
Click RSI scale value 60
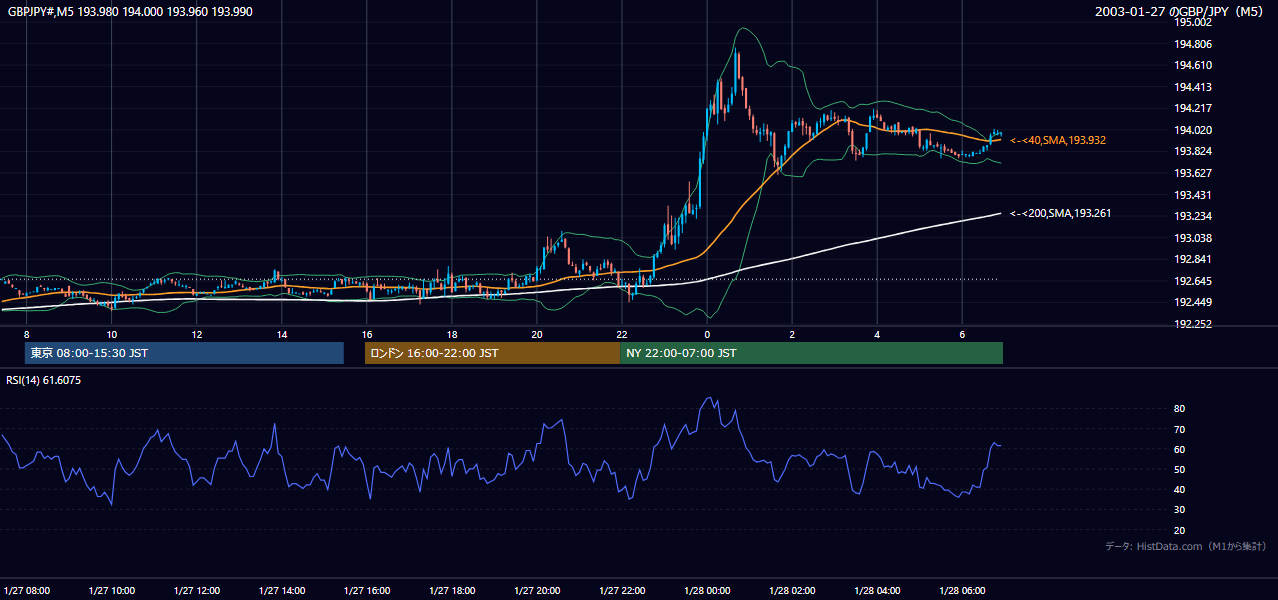coord(1180,449)
